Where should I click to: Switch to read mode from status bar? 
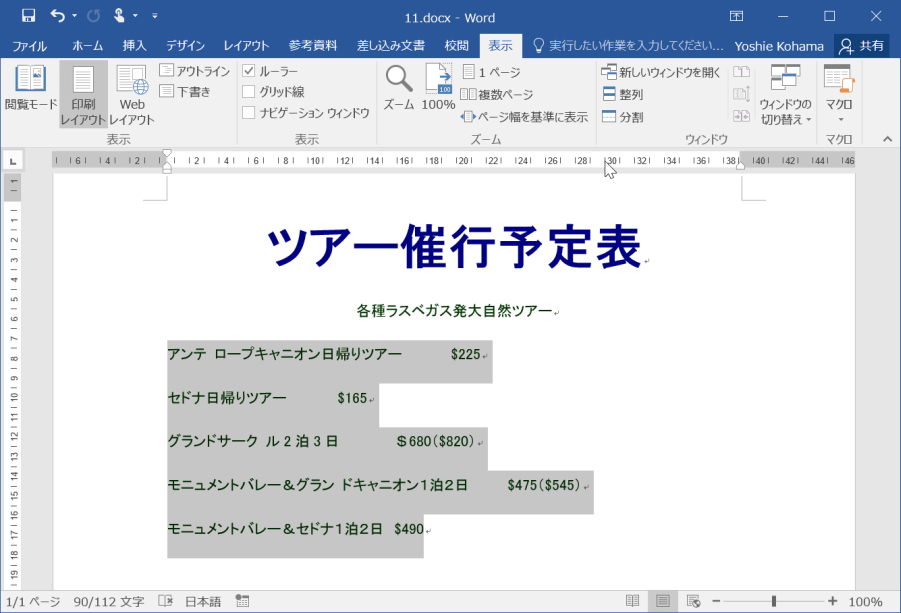click(x=632, y=601)
